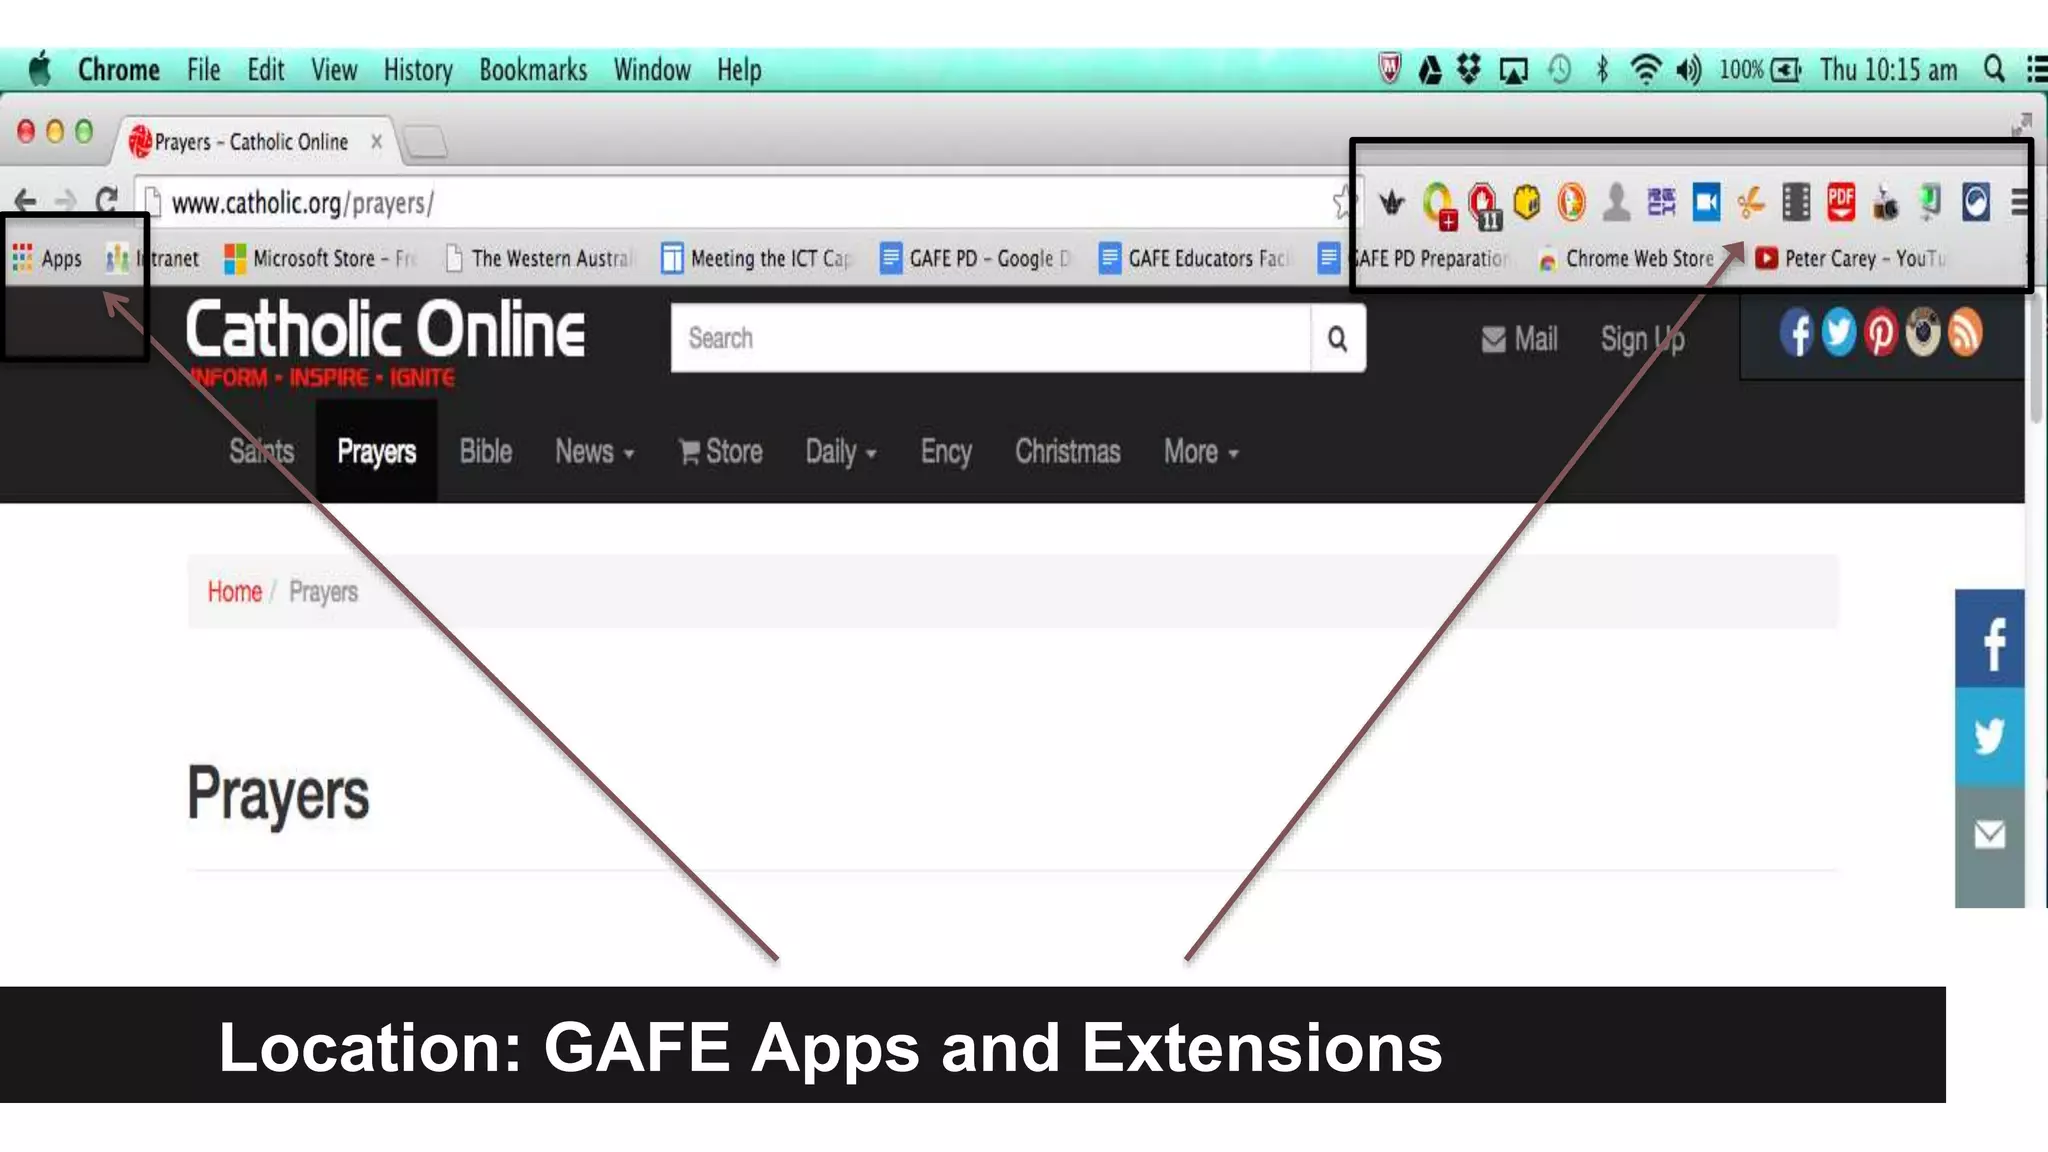Open Chrome hamburger menu
Viewport: 2048px width, 1152px height.
click(x=2020, y=203)
